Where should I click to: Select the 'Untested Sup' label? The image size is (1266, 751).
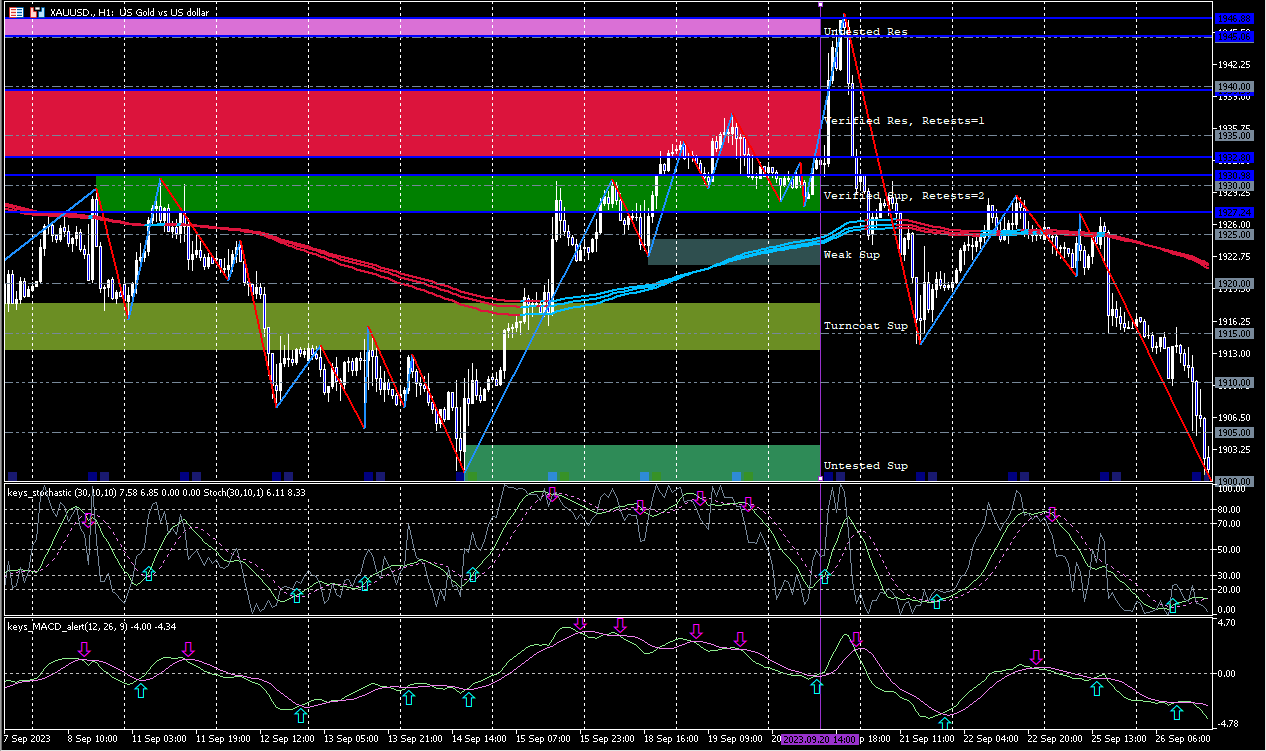865,466
